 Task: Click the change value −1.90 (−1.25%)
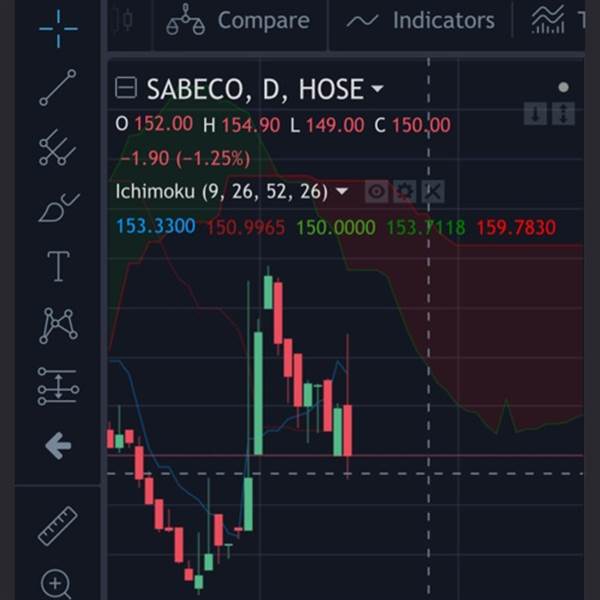click(x=185, y=158)
